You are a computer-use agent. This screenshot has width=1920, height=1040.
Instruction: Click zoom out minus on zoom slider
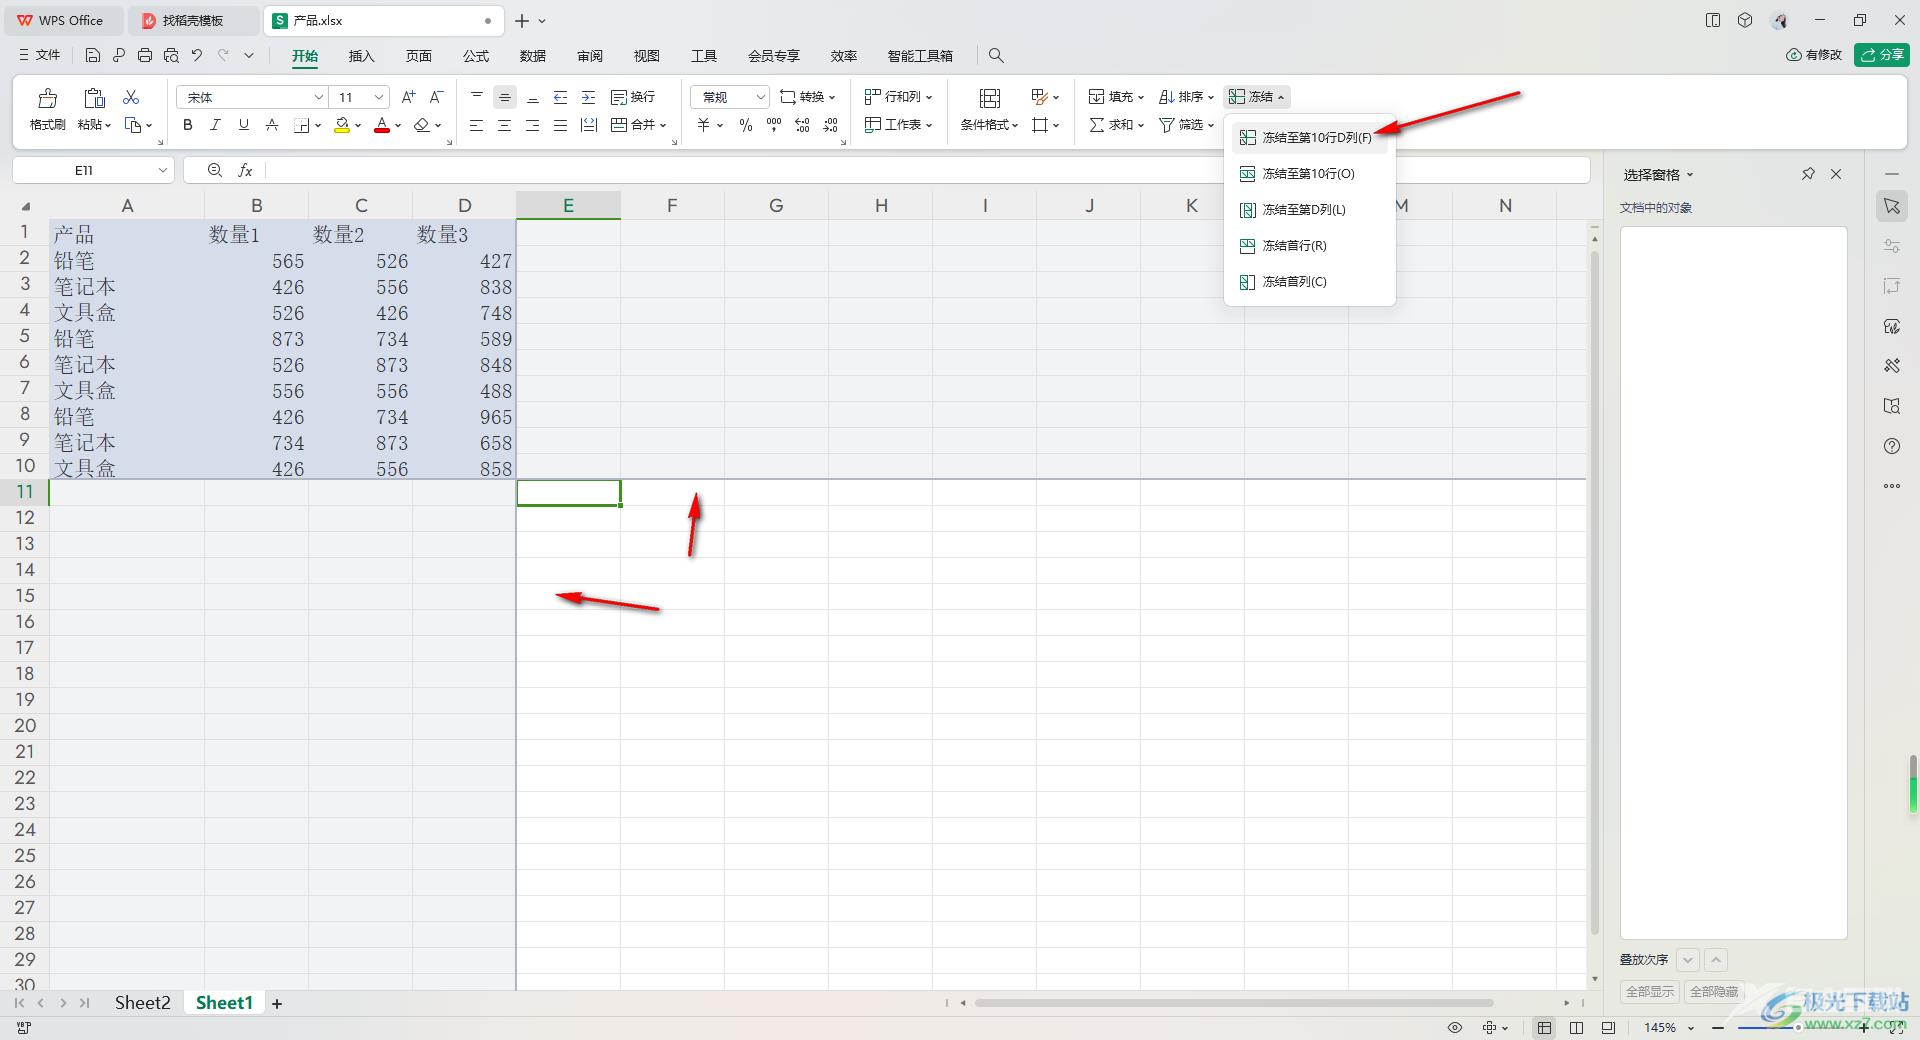pyautogui.click(x=1718, y=1028)
